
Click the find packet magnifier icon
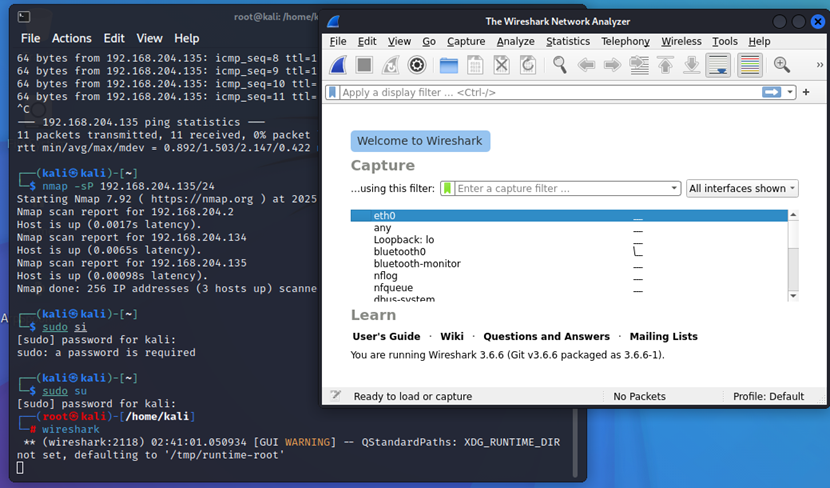pos(559,65)
